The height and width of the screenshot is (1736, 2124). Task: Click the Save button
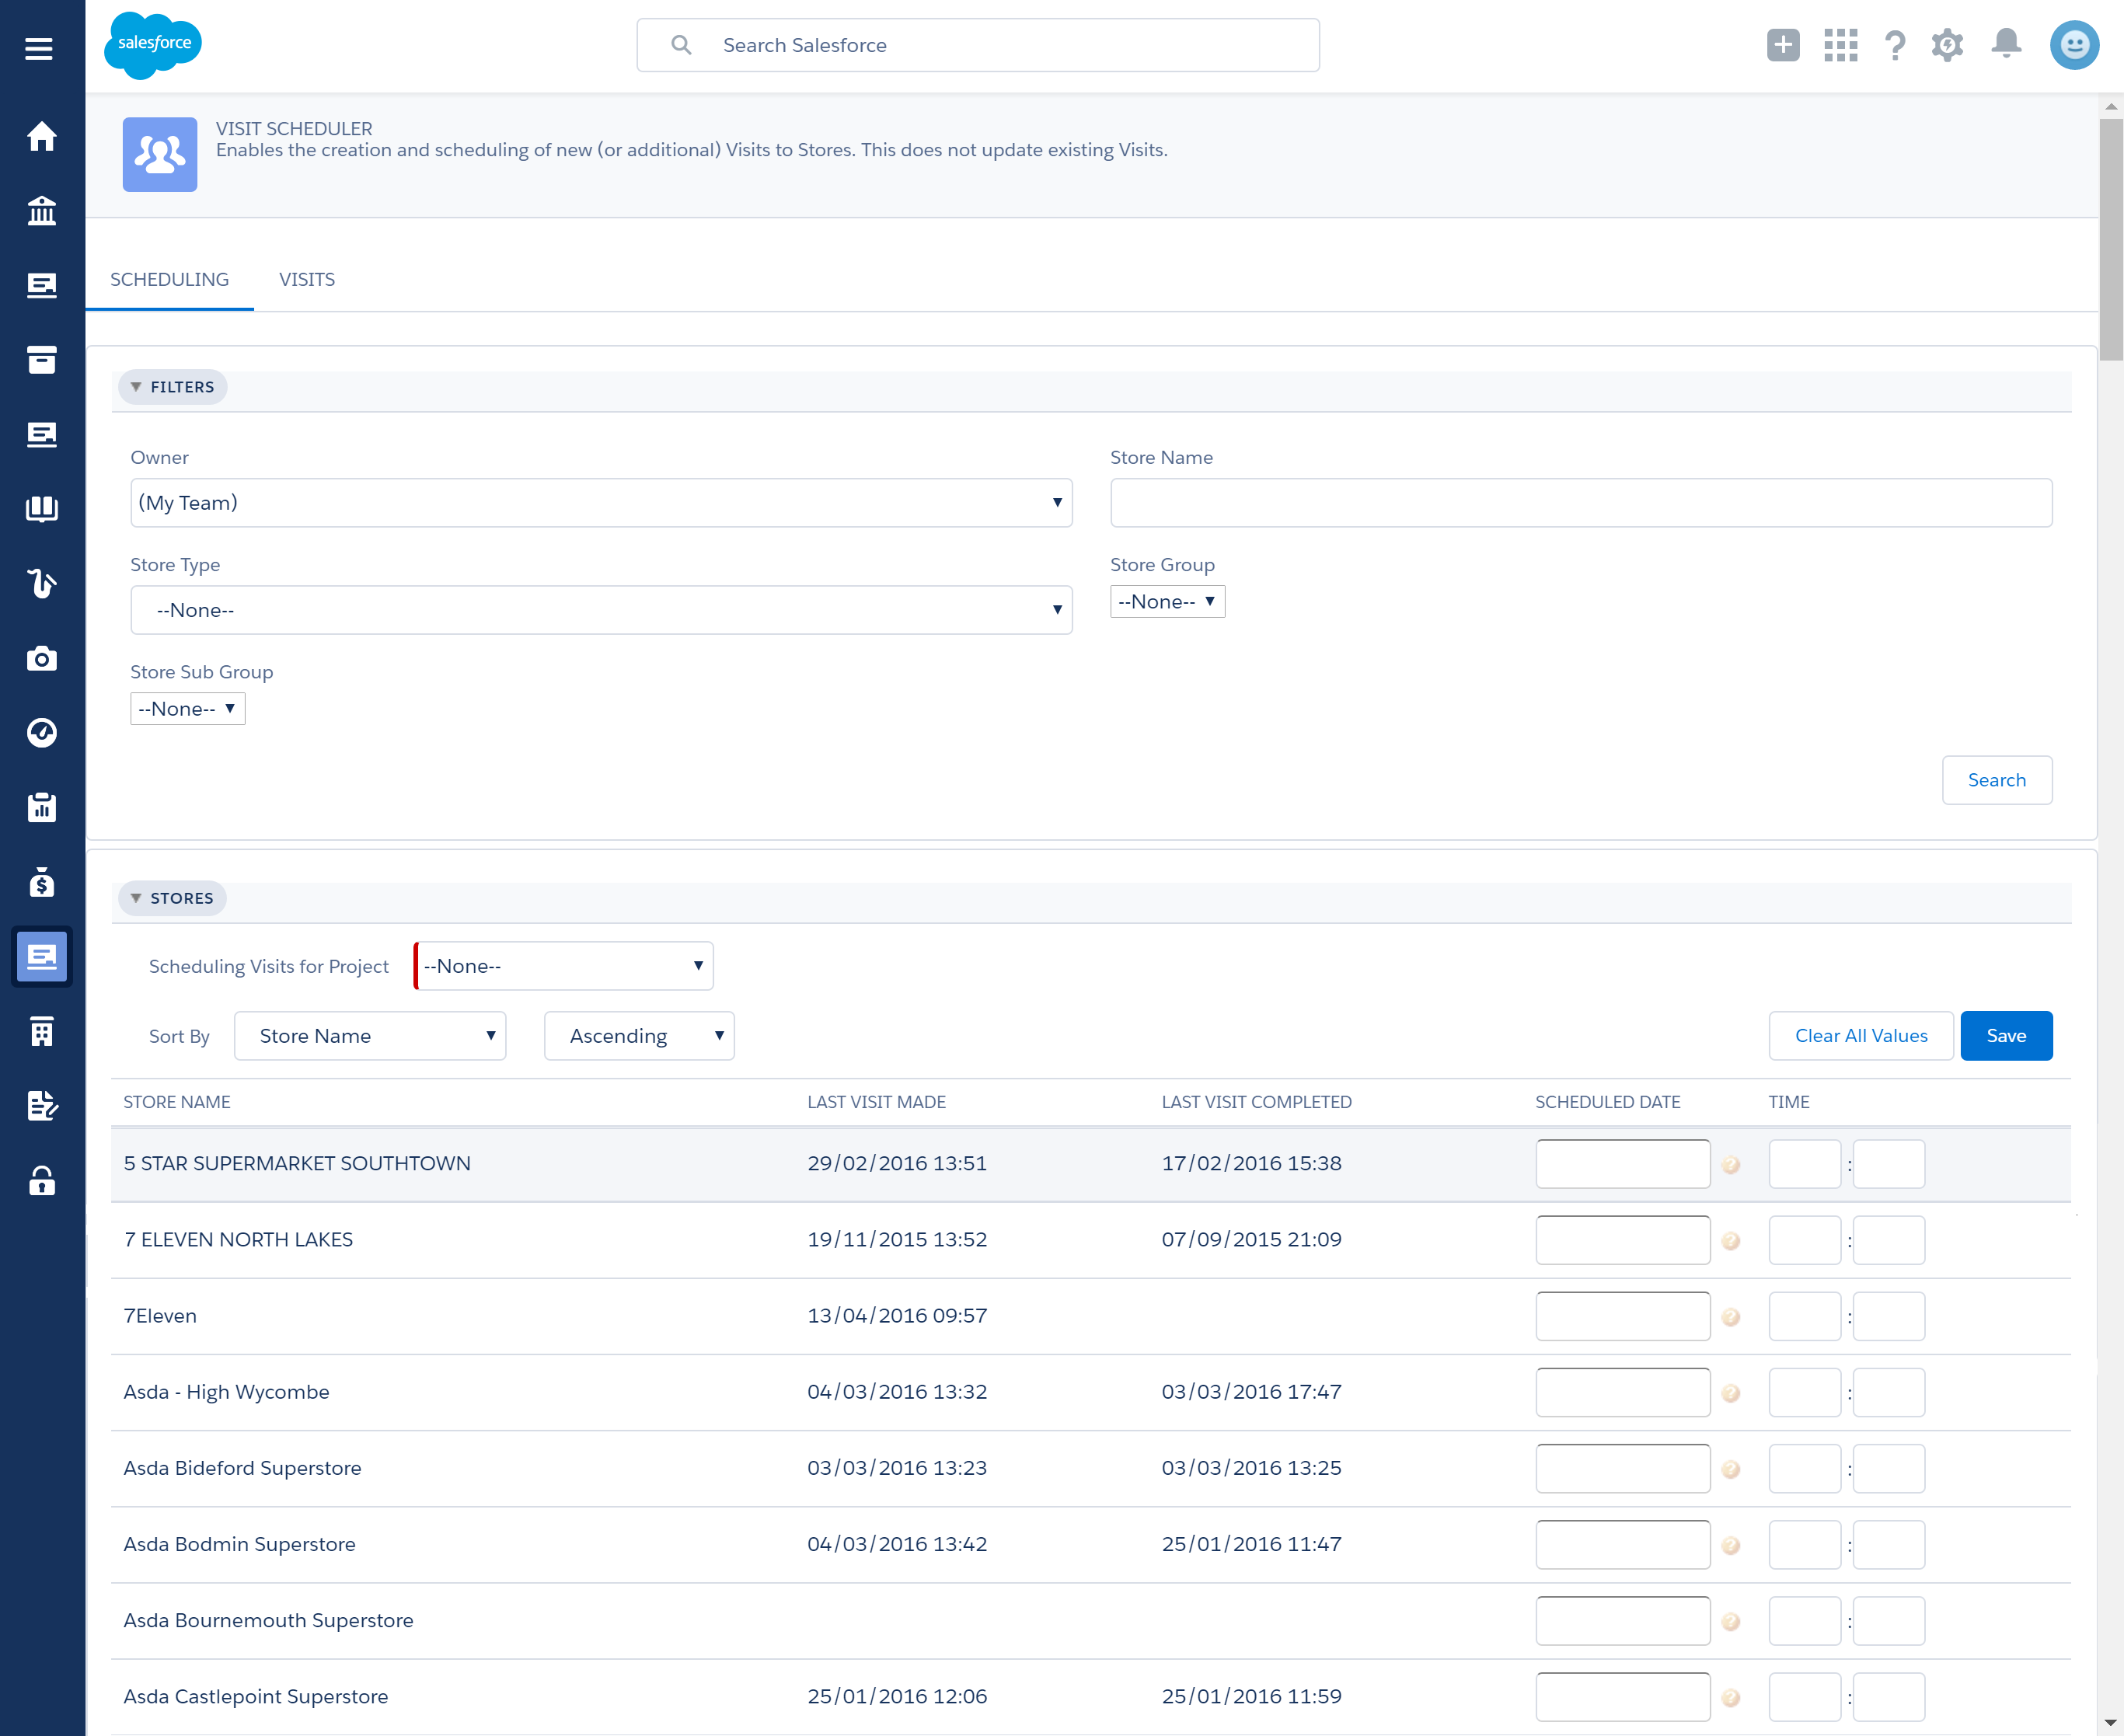coord(2005,1036)
